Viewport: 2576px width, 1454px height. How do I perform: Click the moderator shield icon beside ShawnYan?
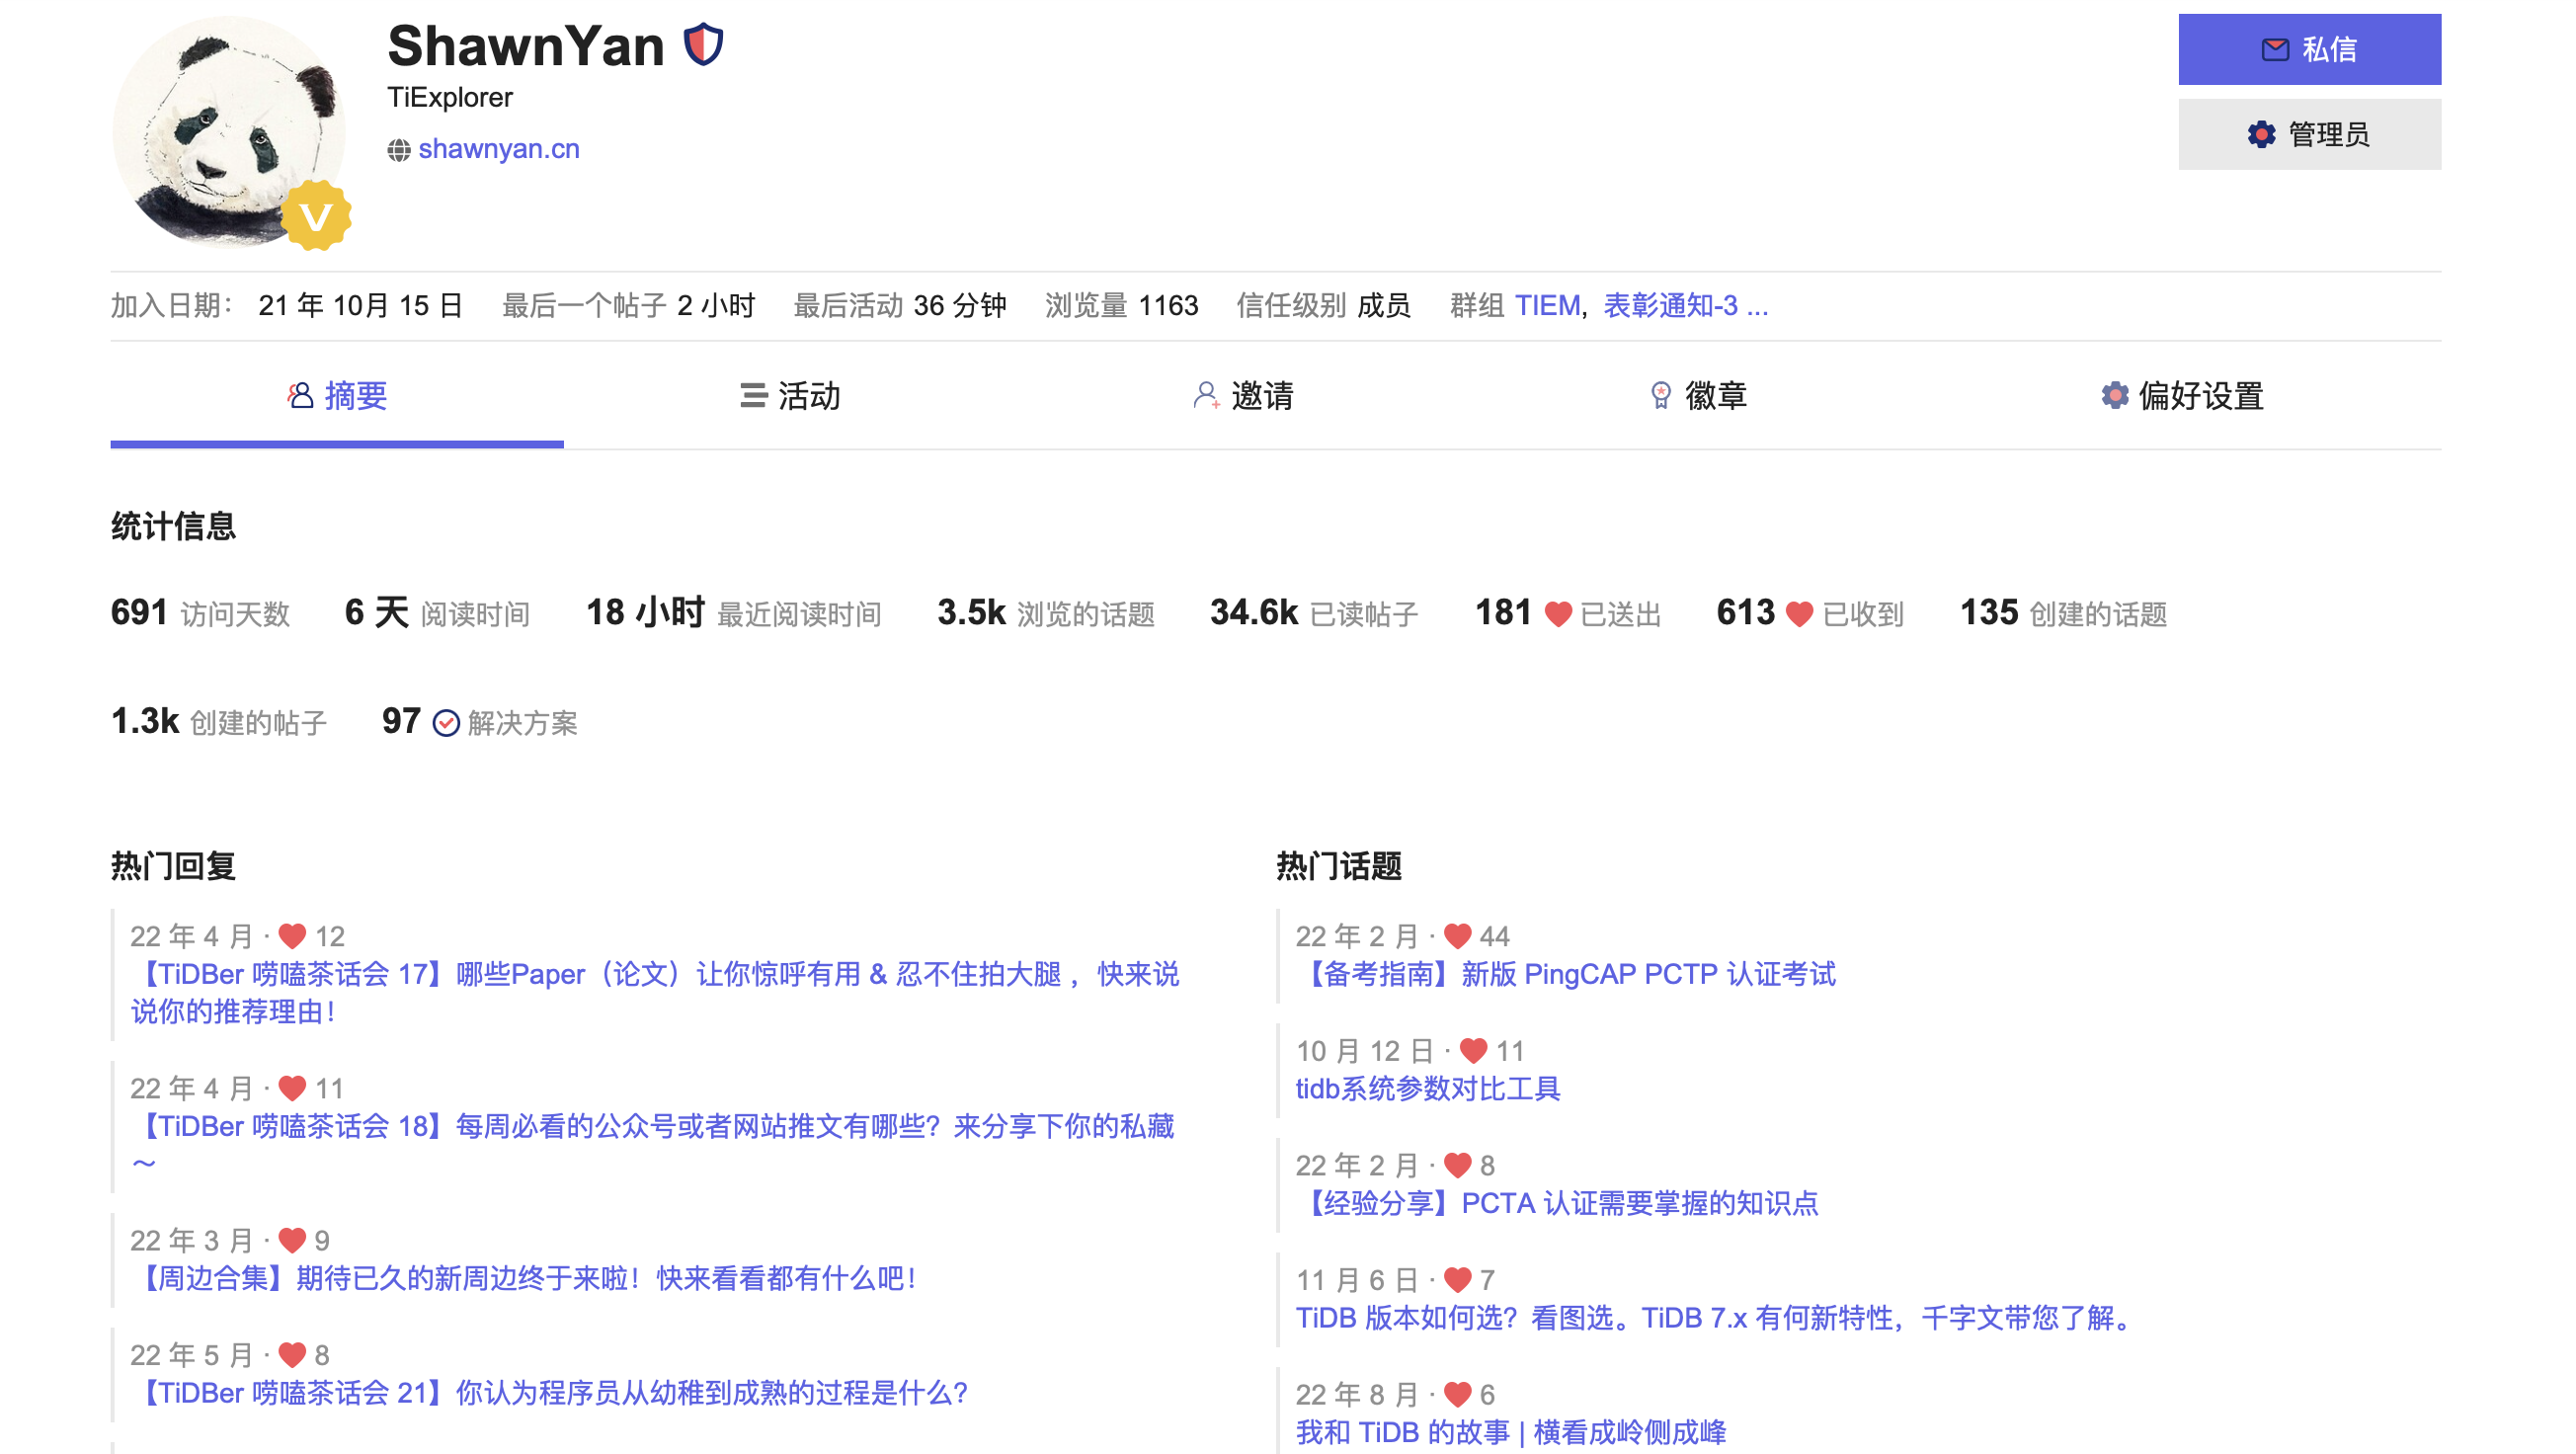703,45
